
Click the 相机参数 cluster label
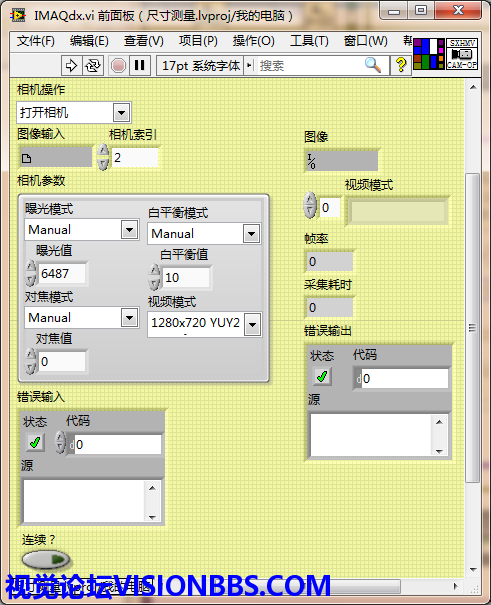[x=41, y=181]
